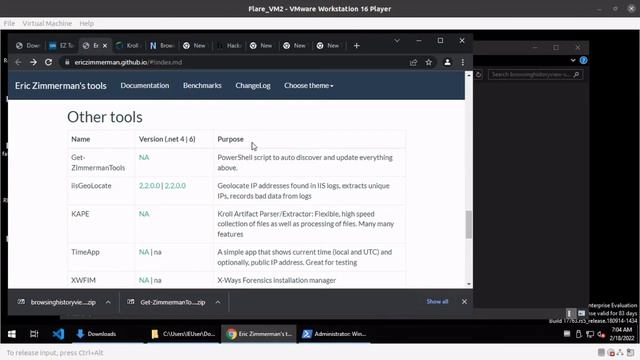Go back using Chrome's back arrow
This screenshot has height=360, width=640.
click(18, 62)
